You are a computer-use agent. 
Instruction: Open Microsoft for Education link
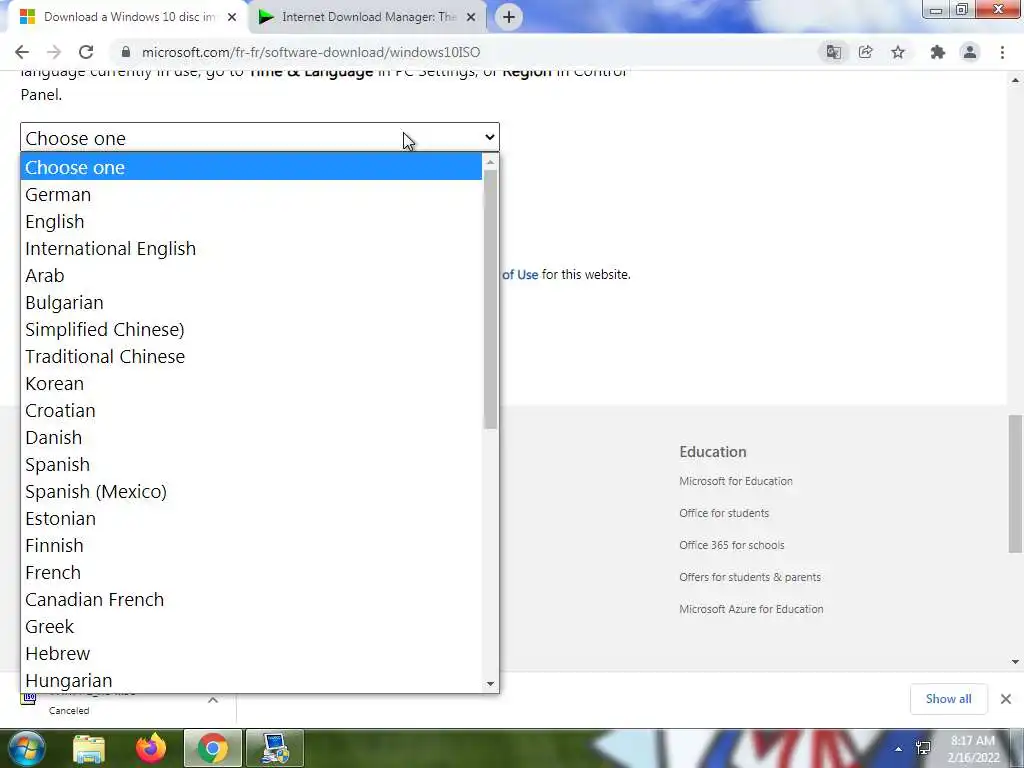736,481
